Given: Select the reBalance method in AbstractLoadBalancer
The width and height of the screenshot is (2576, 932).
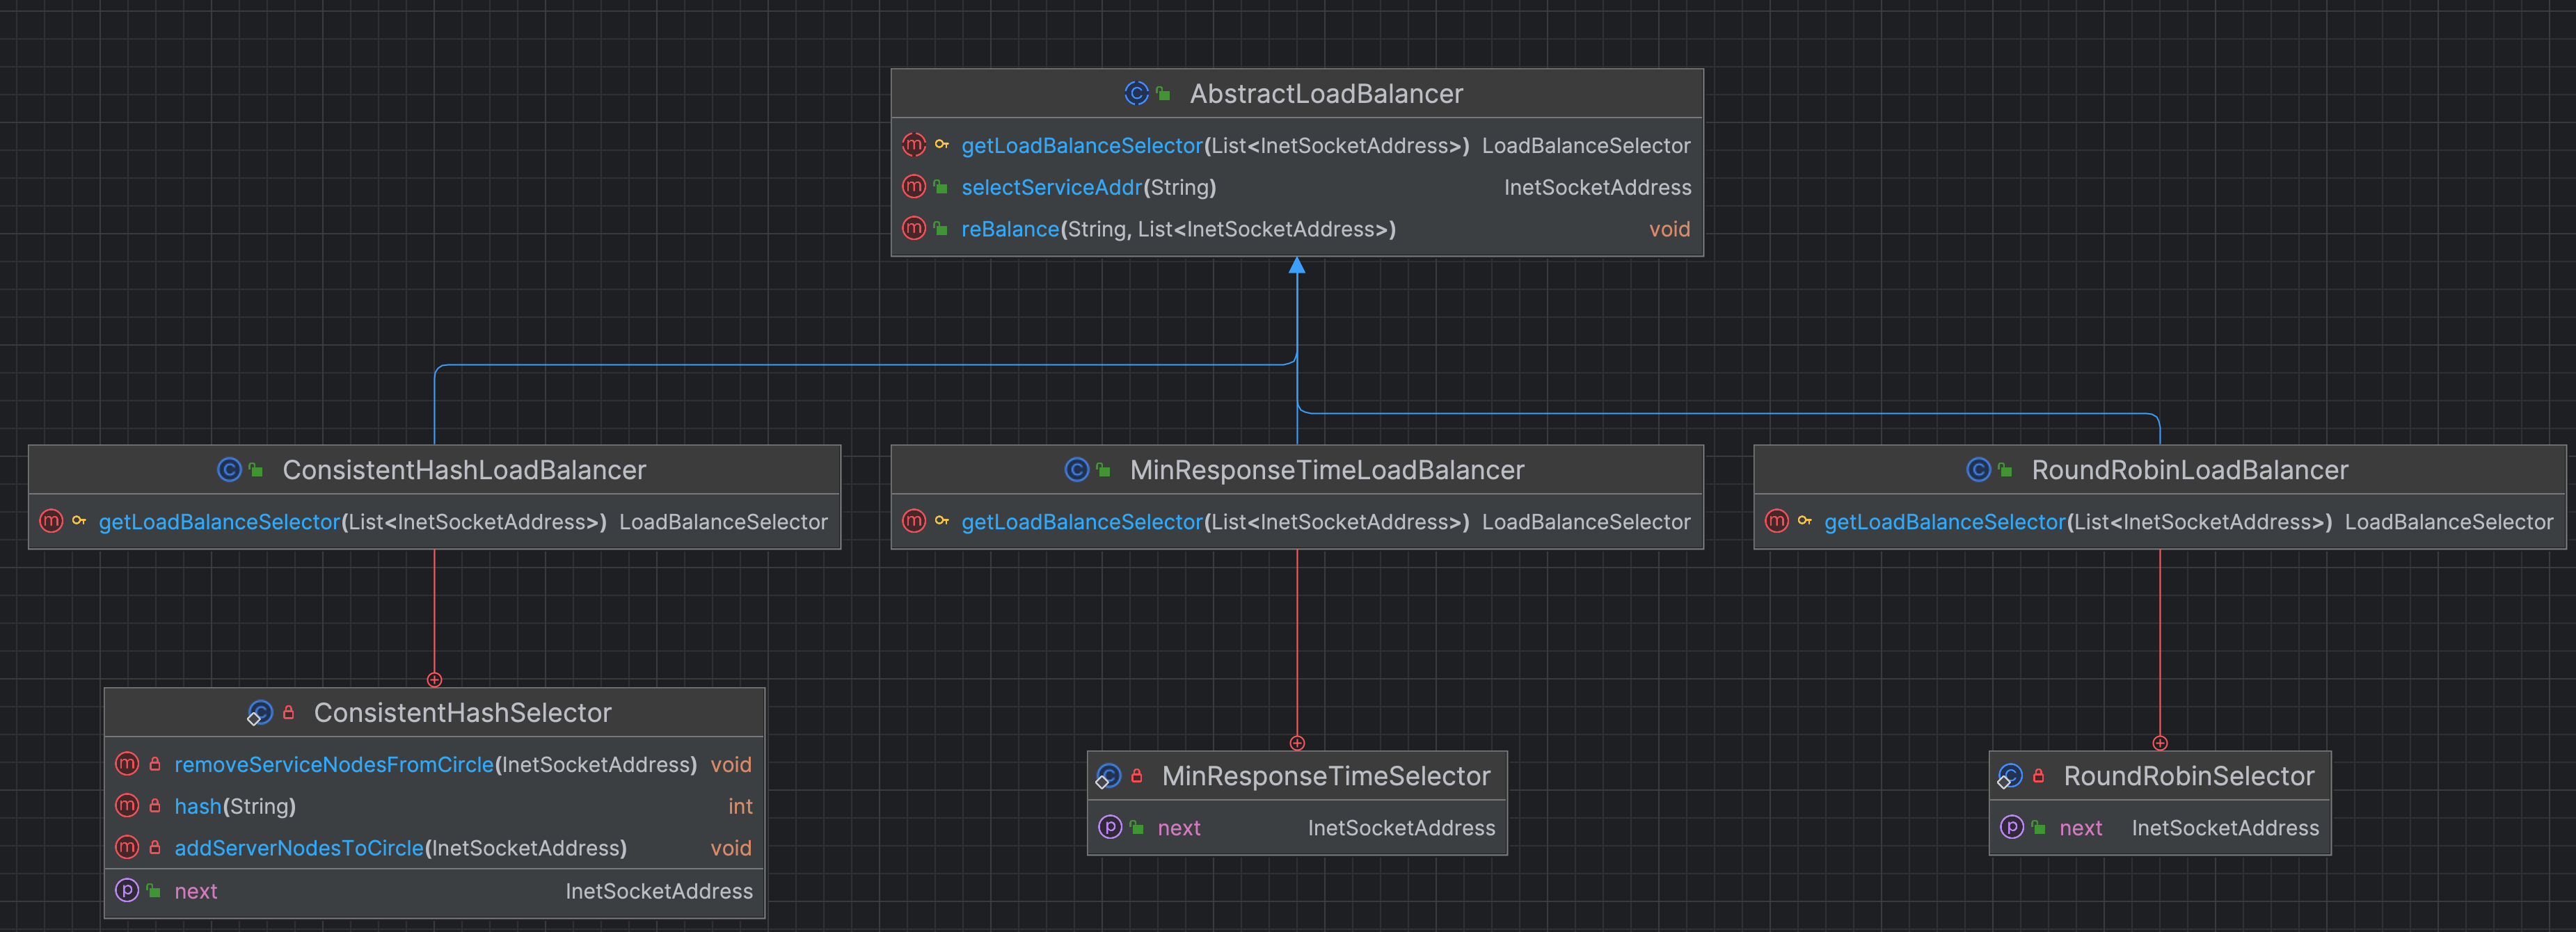Looking at the screenshot, I should coord(1010,229).
